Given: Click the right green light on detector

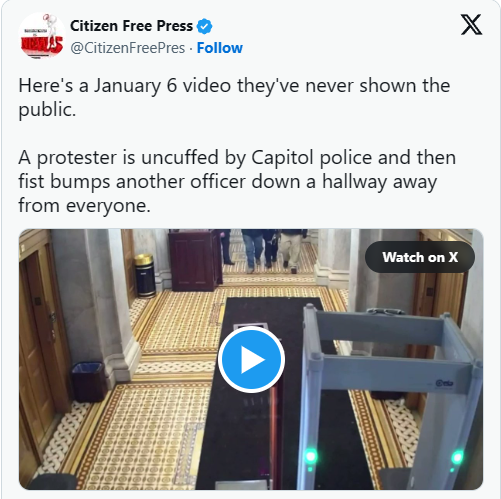Looking at the screenshot, I should coord(457,457).
